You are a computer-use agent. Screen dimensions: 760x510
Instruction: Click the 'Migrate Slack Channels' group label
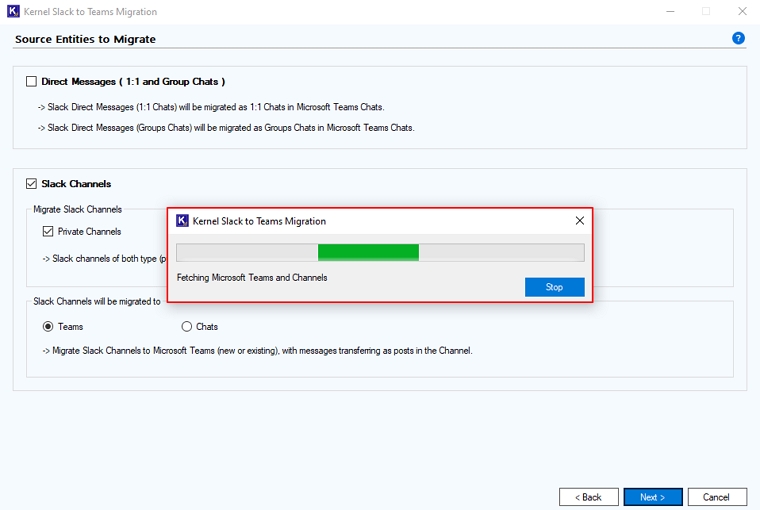pyautogui.click(x=78, y=209)
